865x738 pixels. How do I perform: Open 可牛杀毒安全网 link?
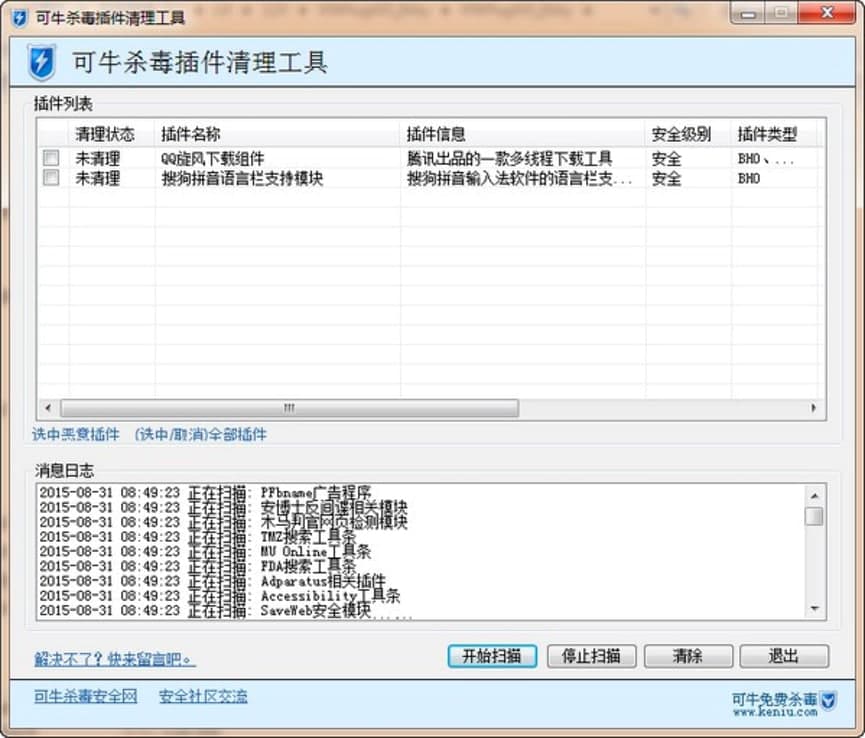86,697
